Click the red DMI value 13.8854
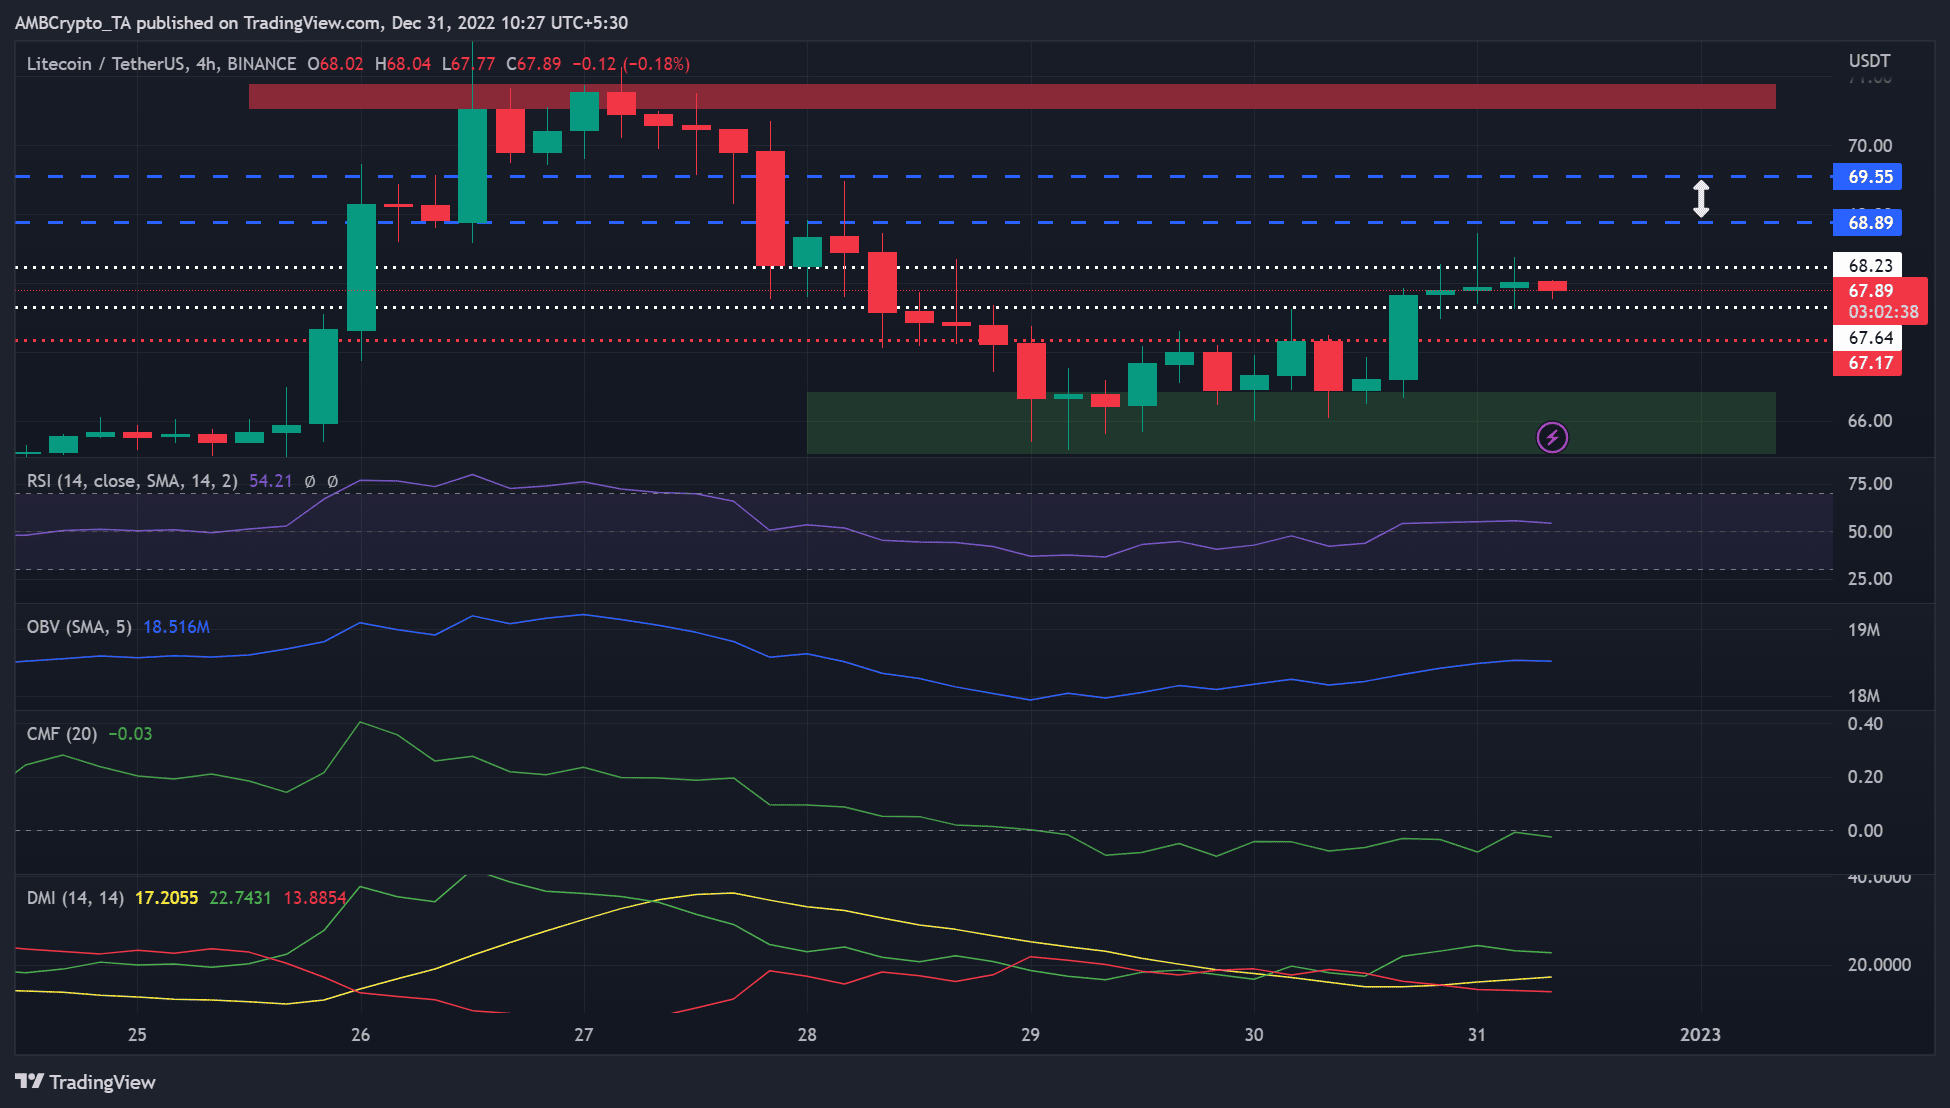This screenshot has height=1108, width=1950. 315,898
